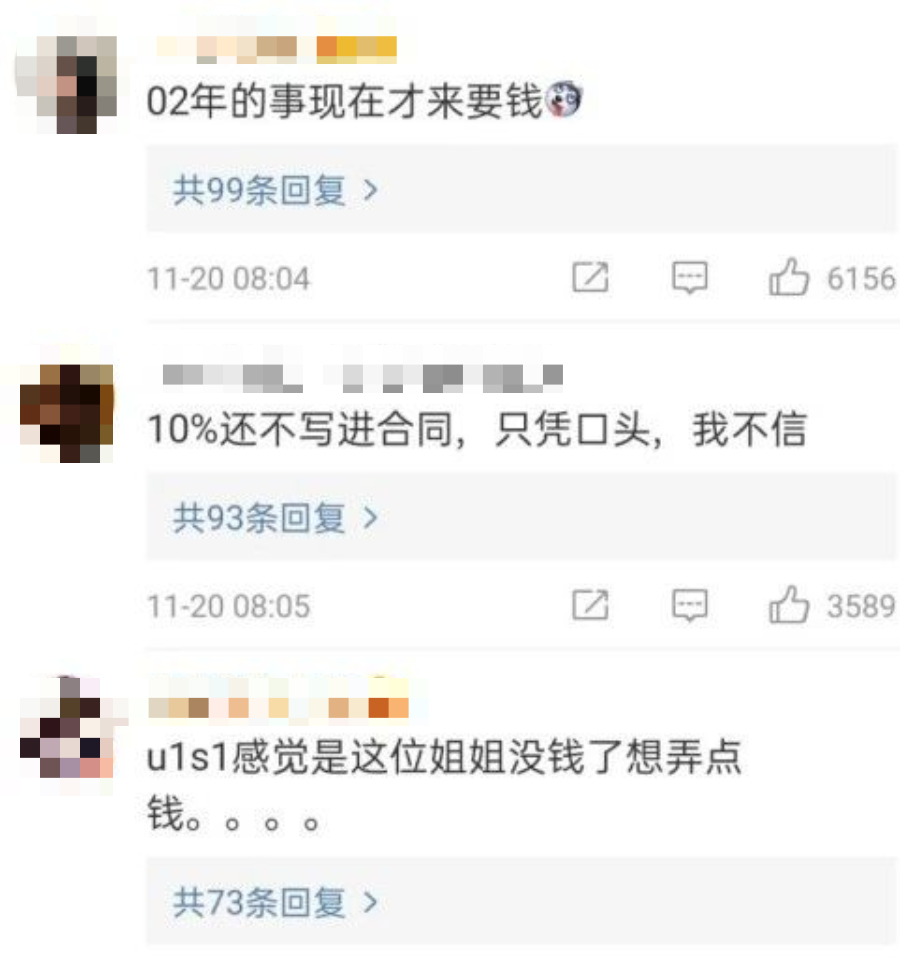The height and width of the screenshot is (965, 900).
Task: Open second commenter's brown avatar
Action: click(x=66, y=413)
